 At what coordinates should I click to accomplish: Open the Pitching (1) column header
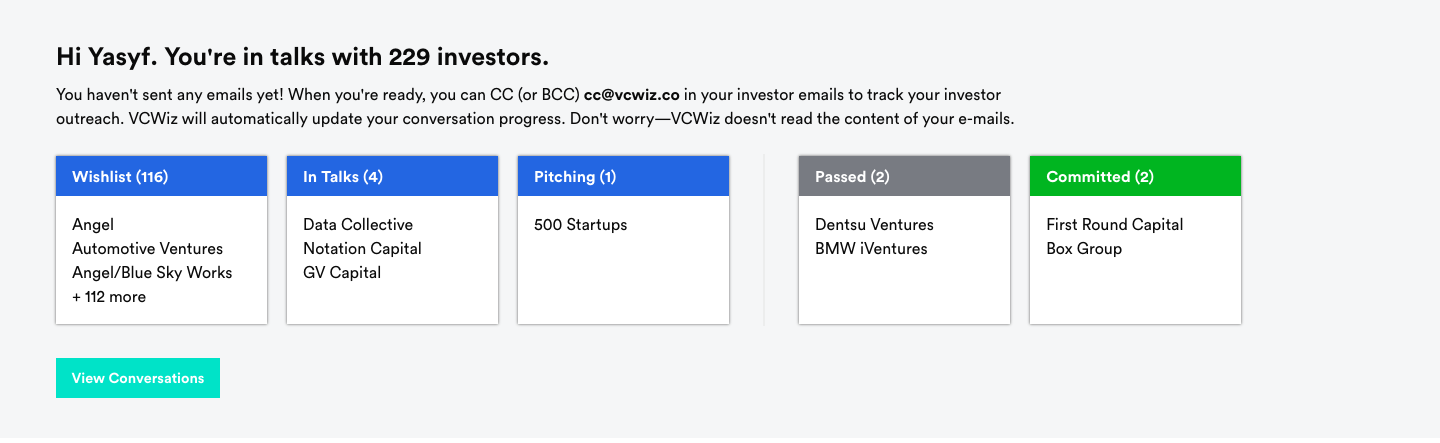623,176
